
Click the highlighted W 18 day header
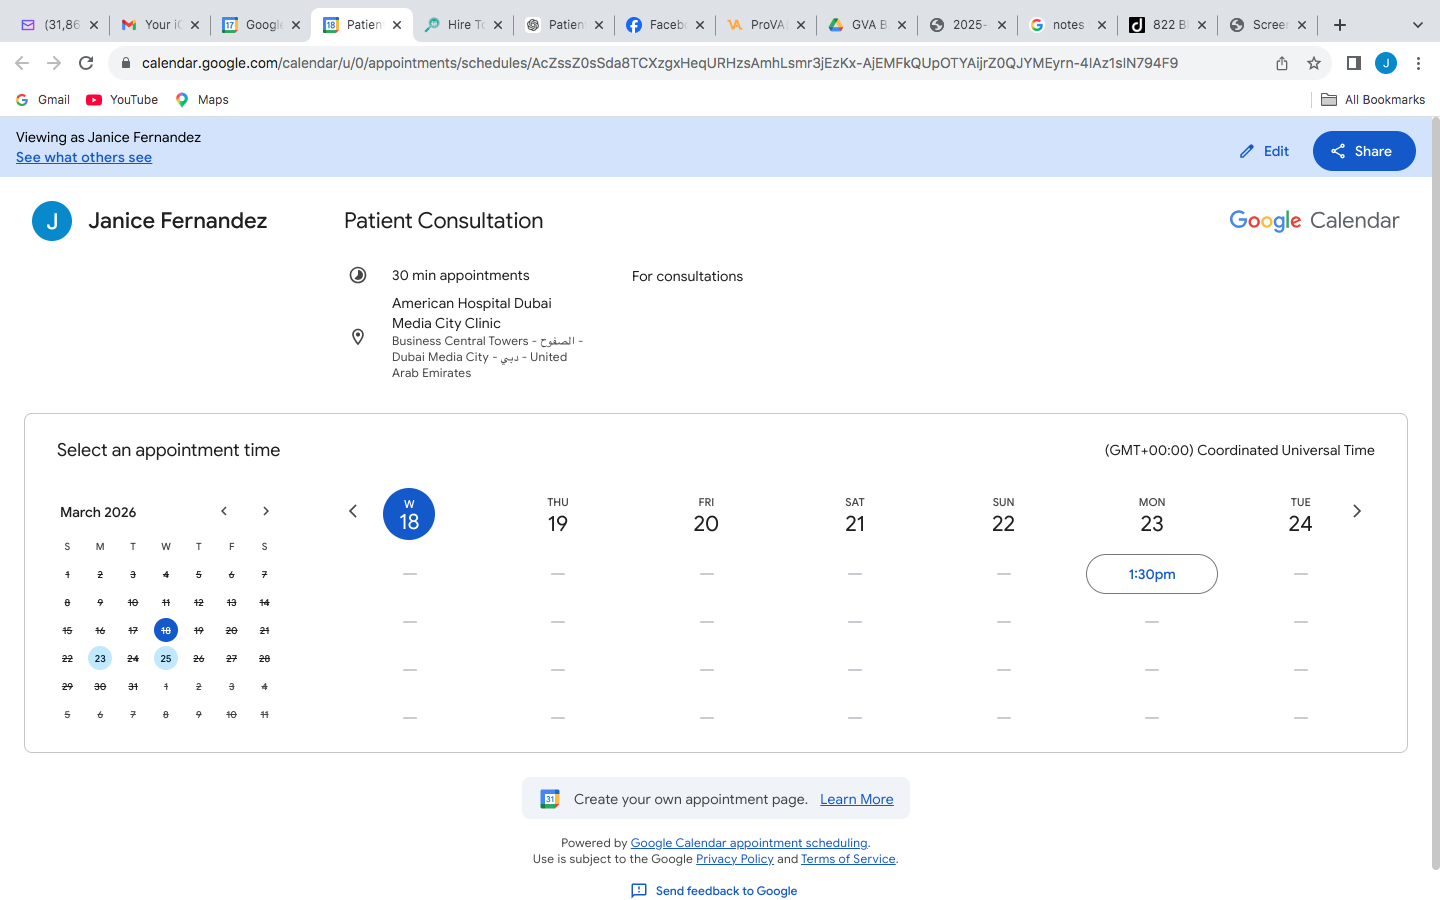click(x=409, y=514)
